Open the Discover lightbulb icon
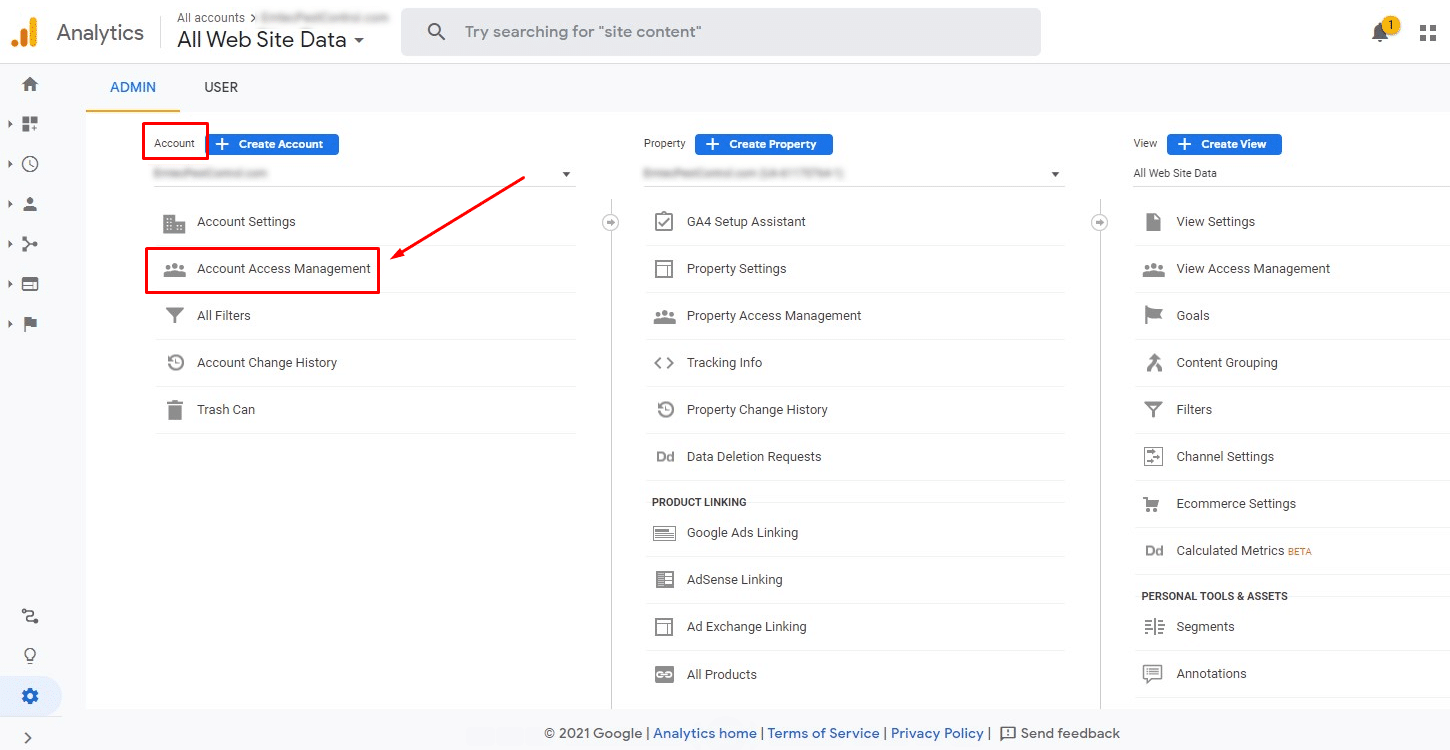1450x750 pixels. pos(30,656)
